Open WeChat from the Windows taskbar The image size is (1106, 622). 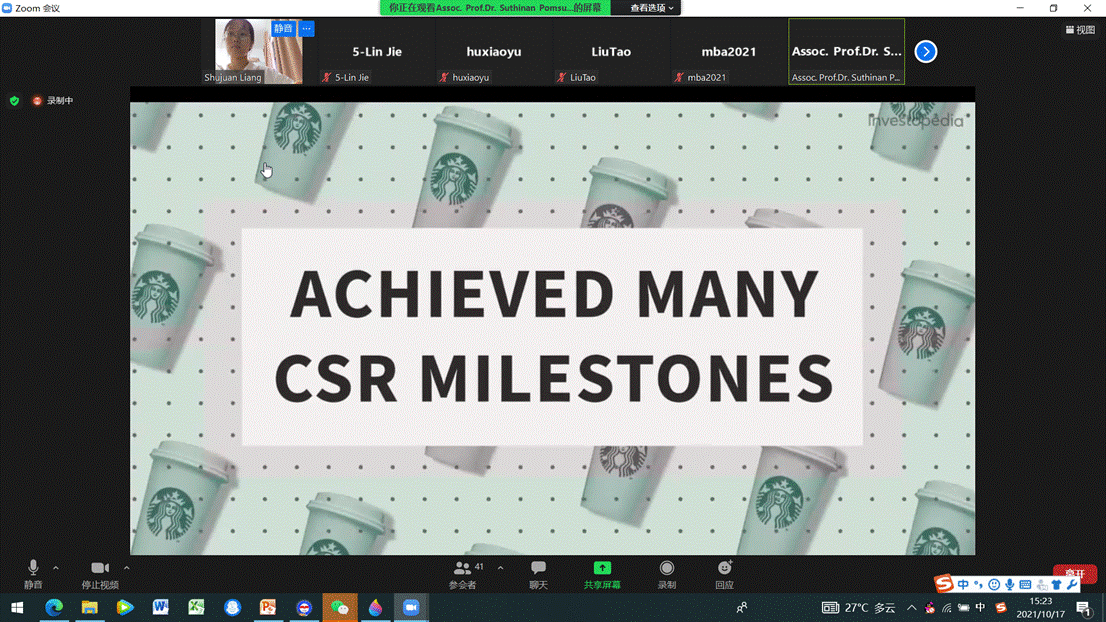tap(340, 607)
